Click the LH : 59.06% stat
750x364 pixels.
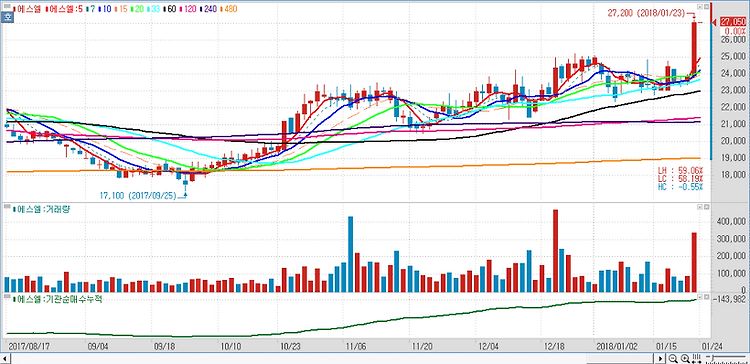coord(681,170)
